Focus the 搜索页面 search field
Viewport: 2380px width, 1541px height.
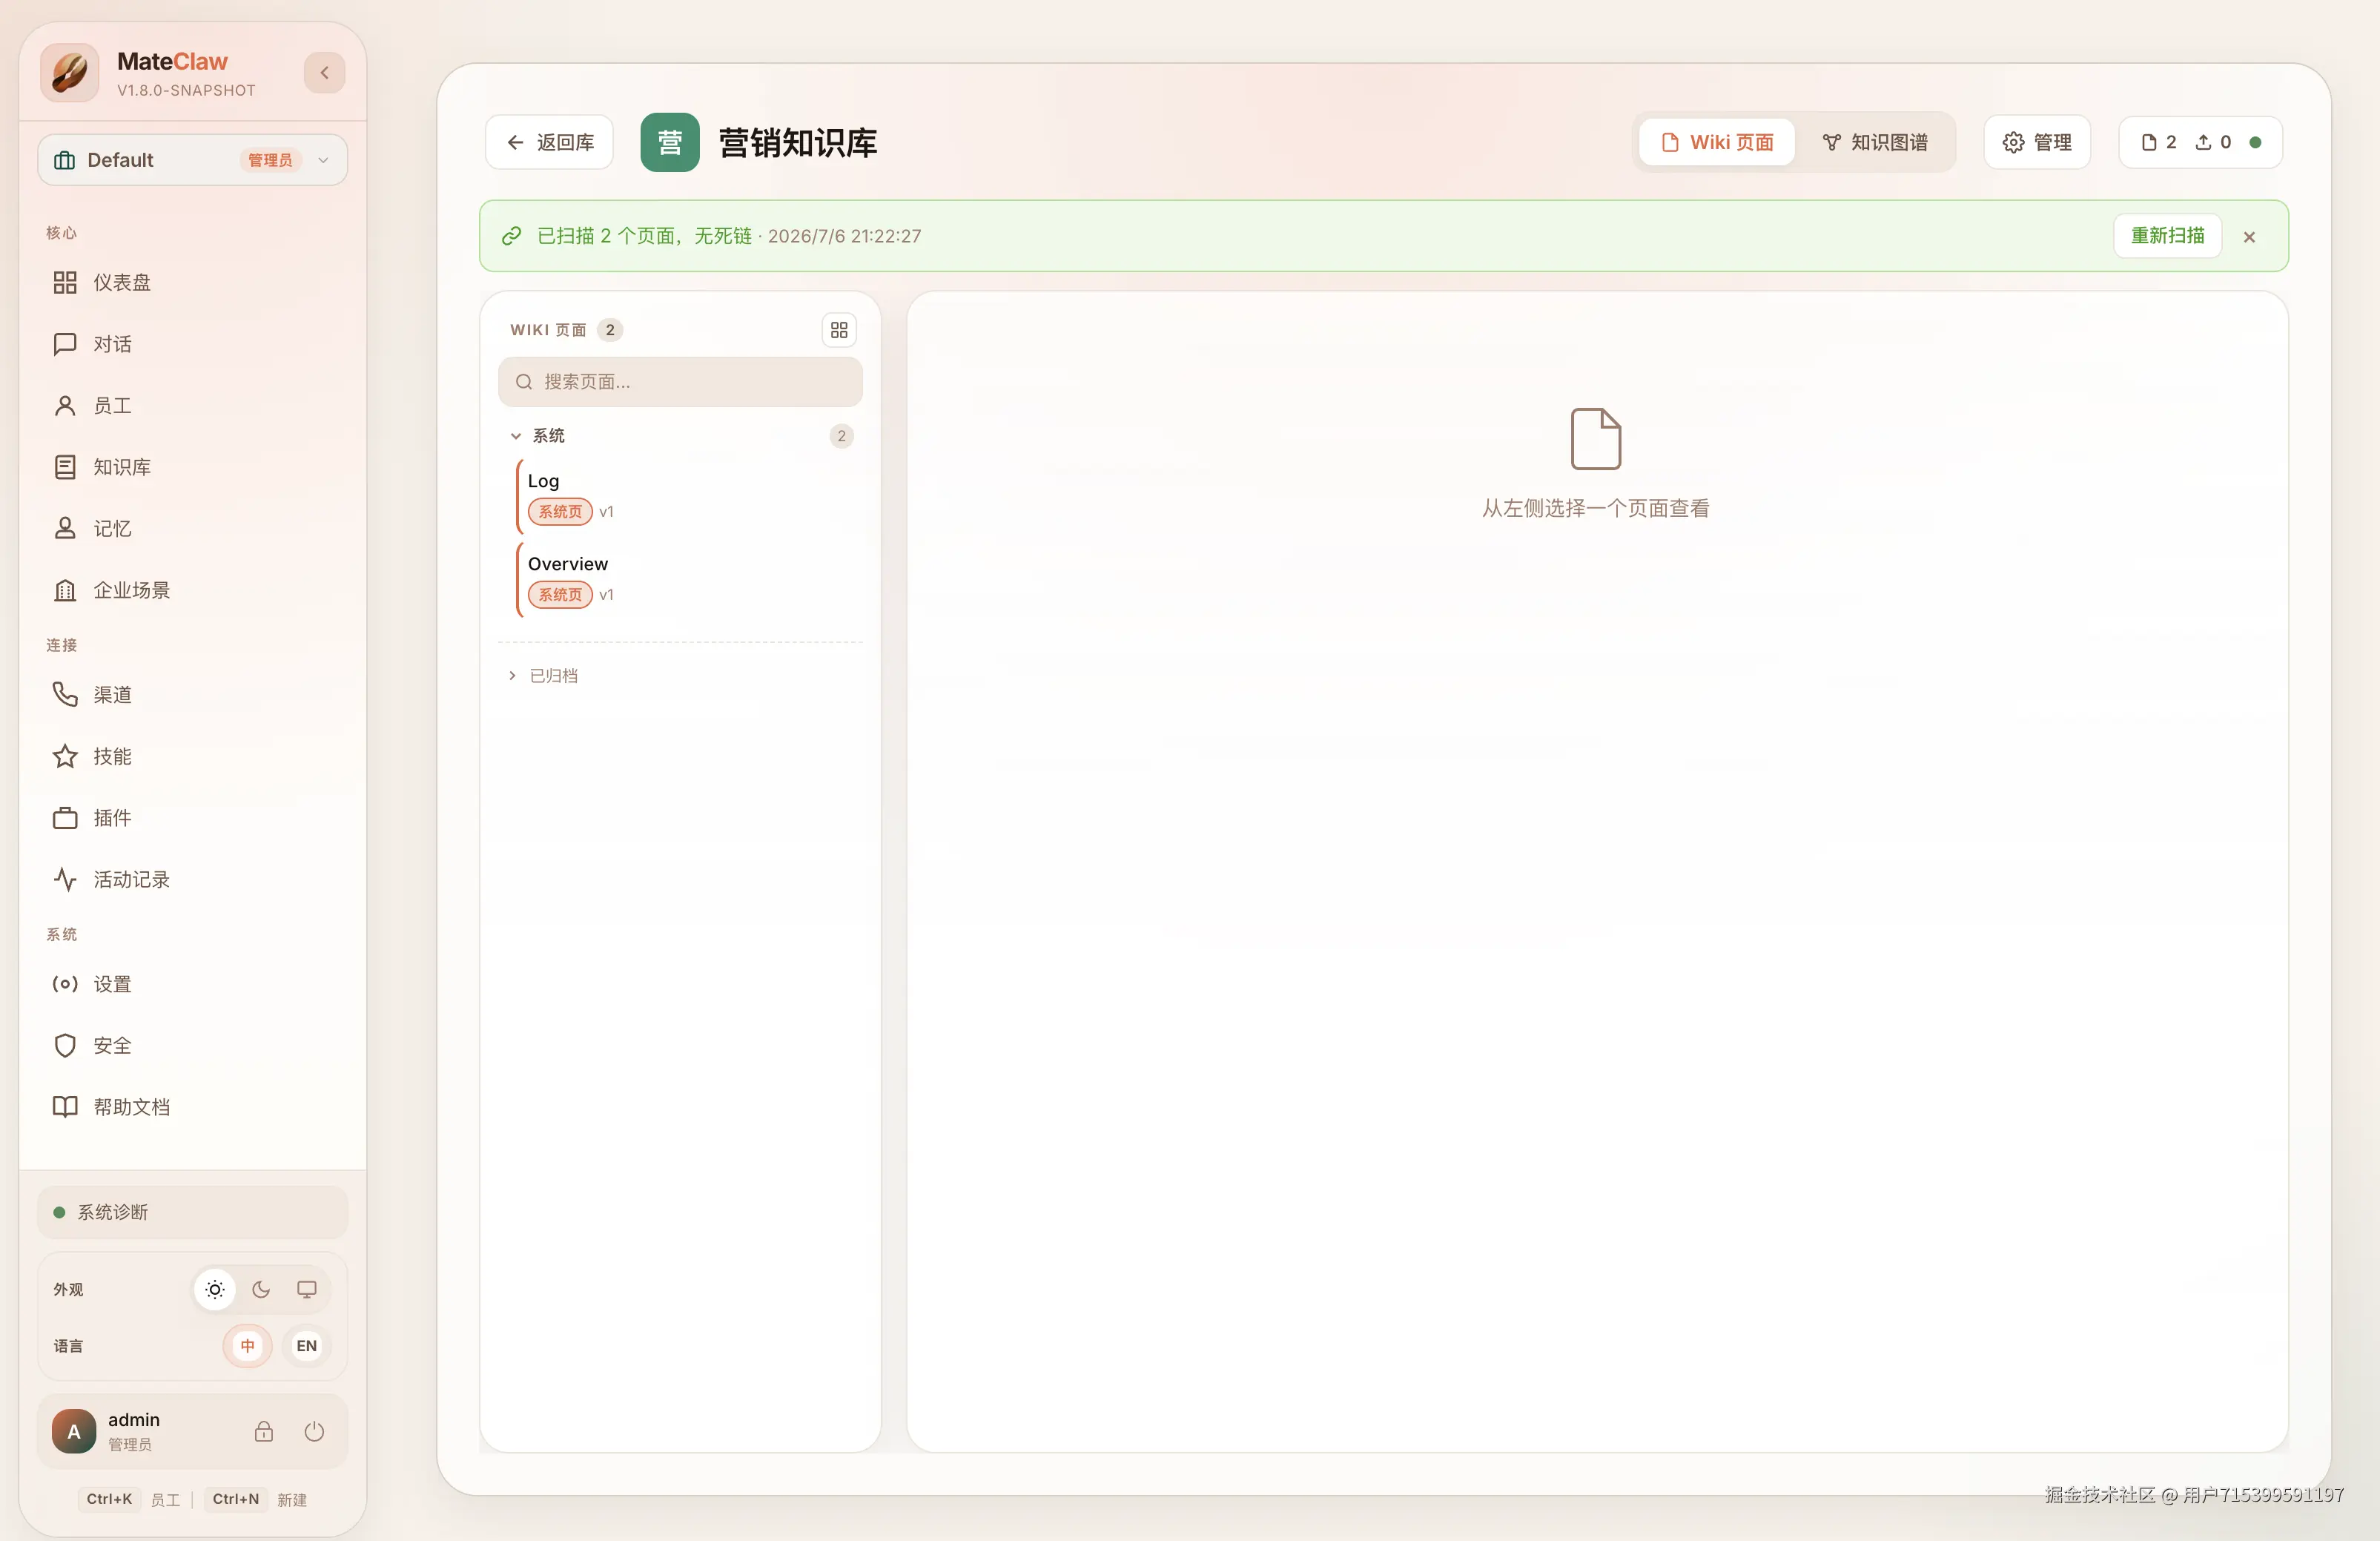680,382
